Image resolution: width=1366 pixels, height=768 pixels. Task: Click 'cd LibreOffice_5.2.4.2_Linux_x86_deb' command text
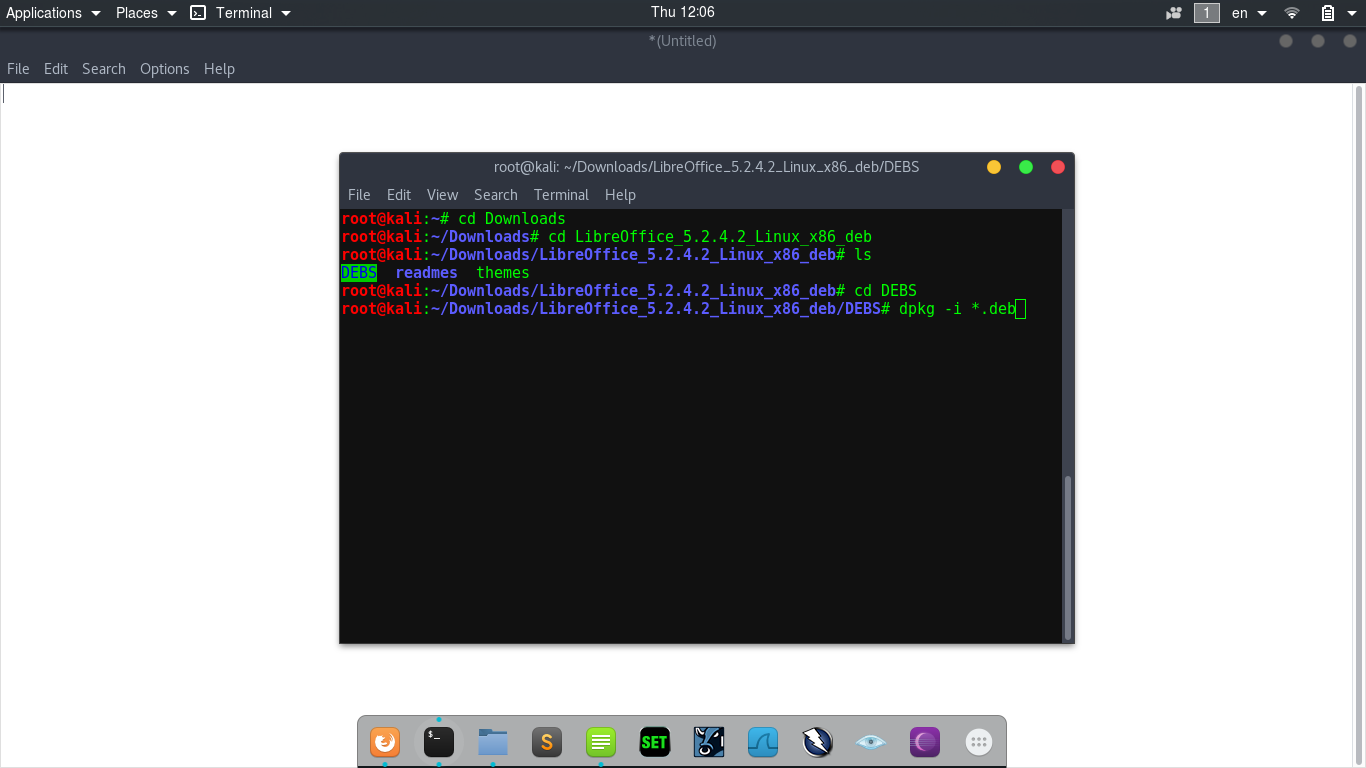pyautogui.click(x=710, y=237)
